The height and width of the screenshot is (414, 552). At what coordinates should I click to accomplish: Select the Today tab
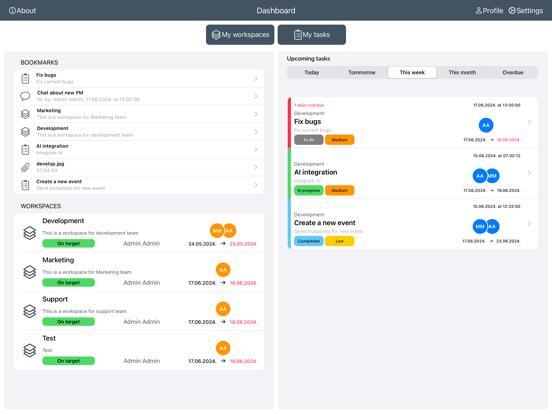pos(312,73)
